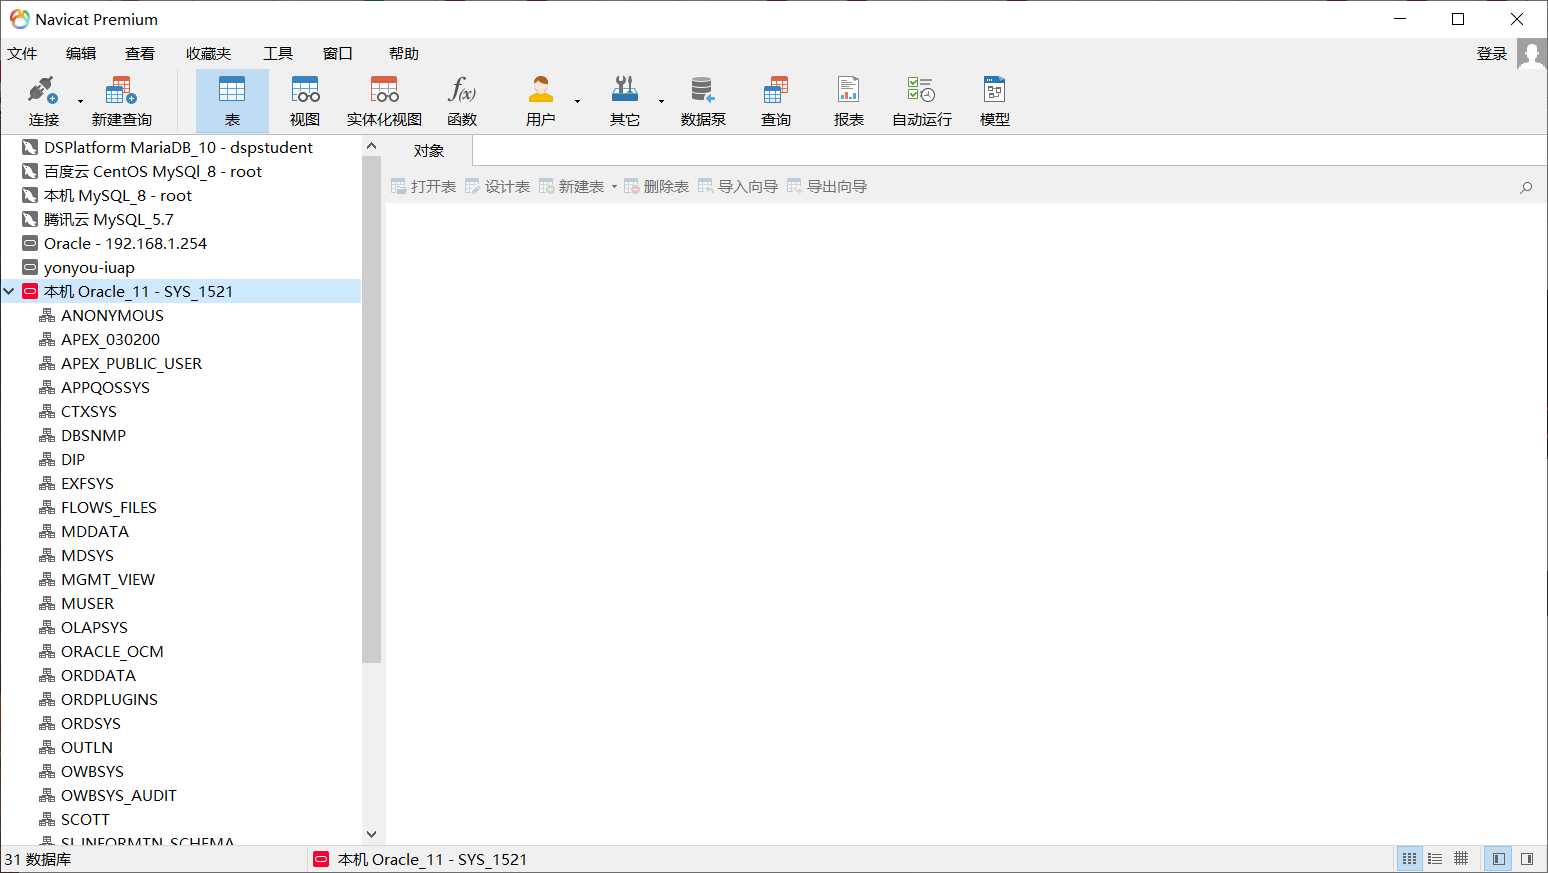Select 百度云 CentOS MySQL_8 - root connection
This screenshot has height=873, width=1548.
point(152,171)
